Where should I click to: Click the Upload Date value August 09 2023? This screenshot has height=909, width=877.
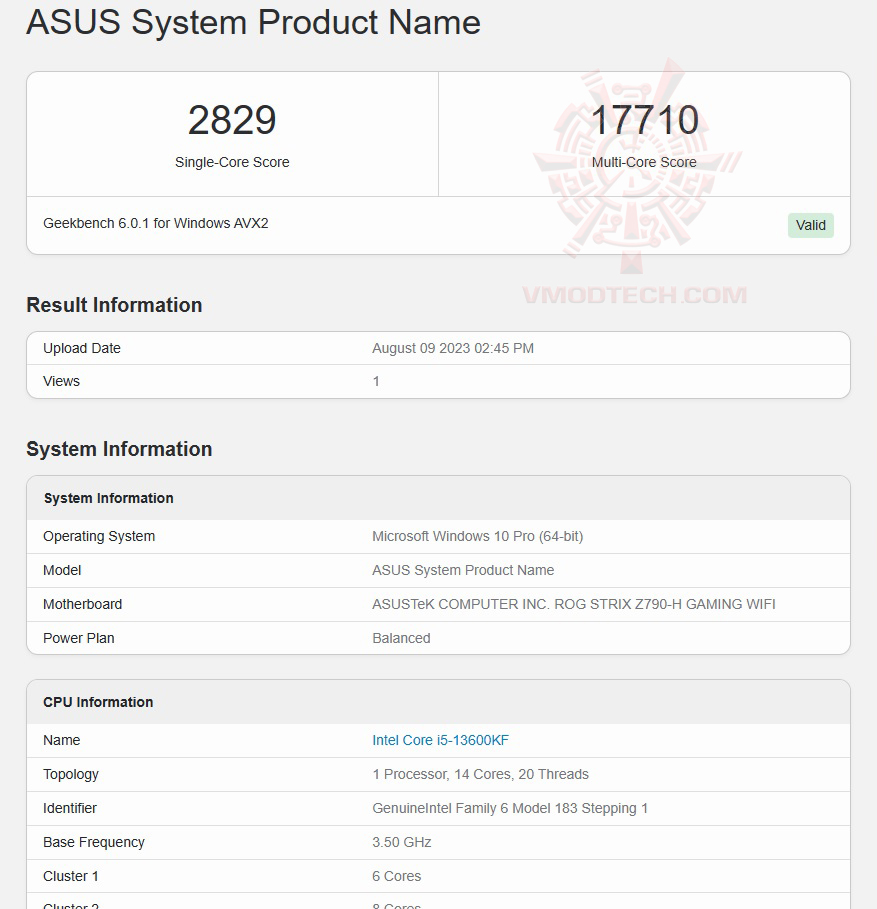pyautogui.click(x=453, y=348)
